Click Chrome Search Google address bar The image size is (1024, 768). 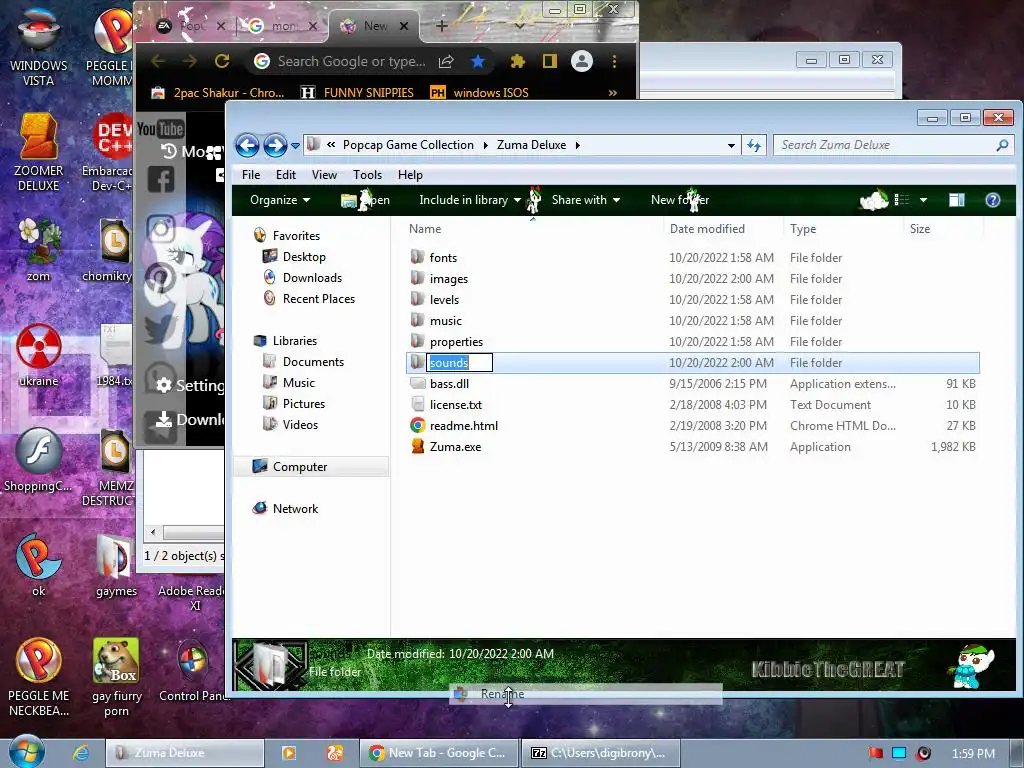coord(351,61)
